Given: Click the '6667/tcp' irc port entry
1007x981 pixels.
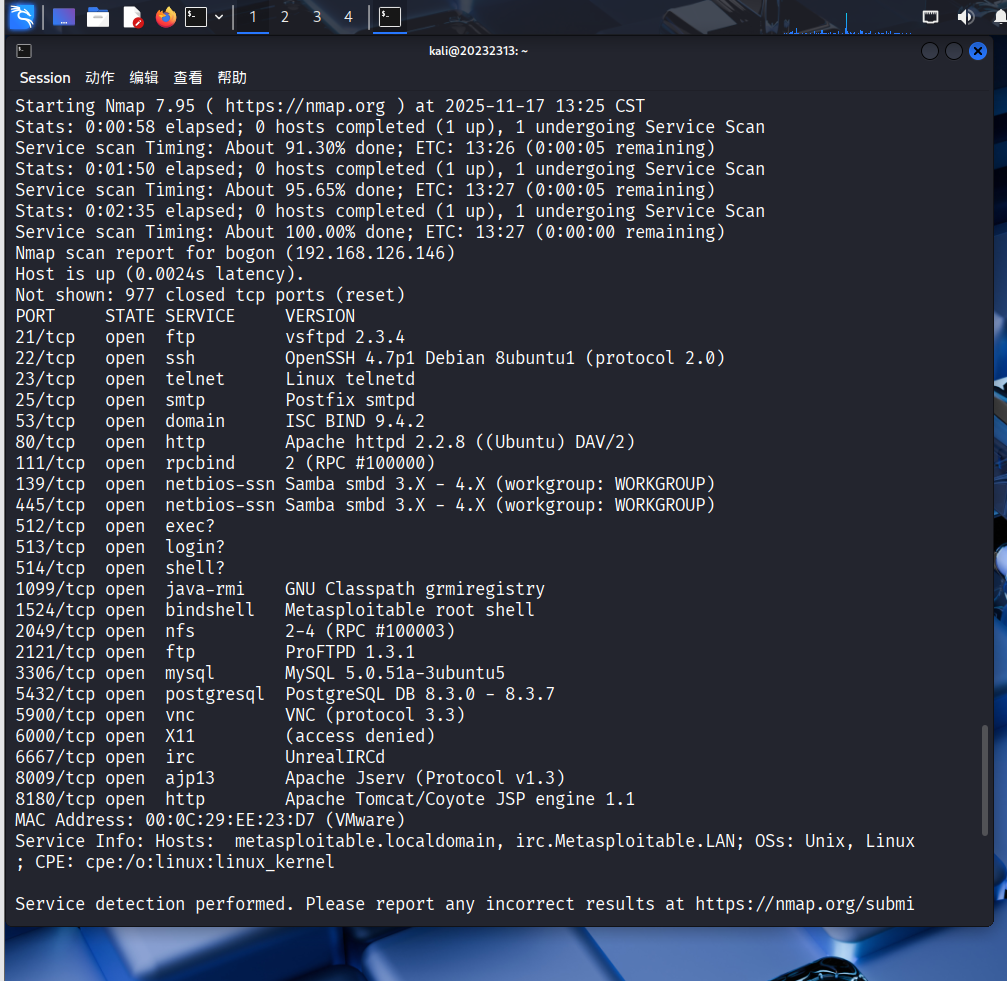Looking at the screenshot, I should click(55, 757).
